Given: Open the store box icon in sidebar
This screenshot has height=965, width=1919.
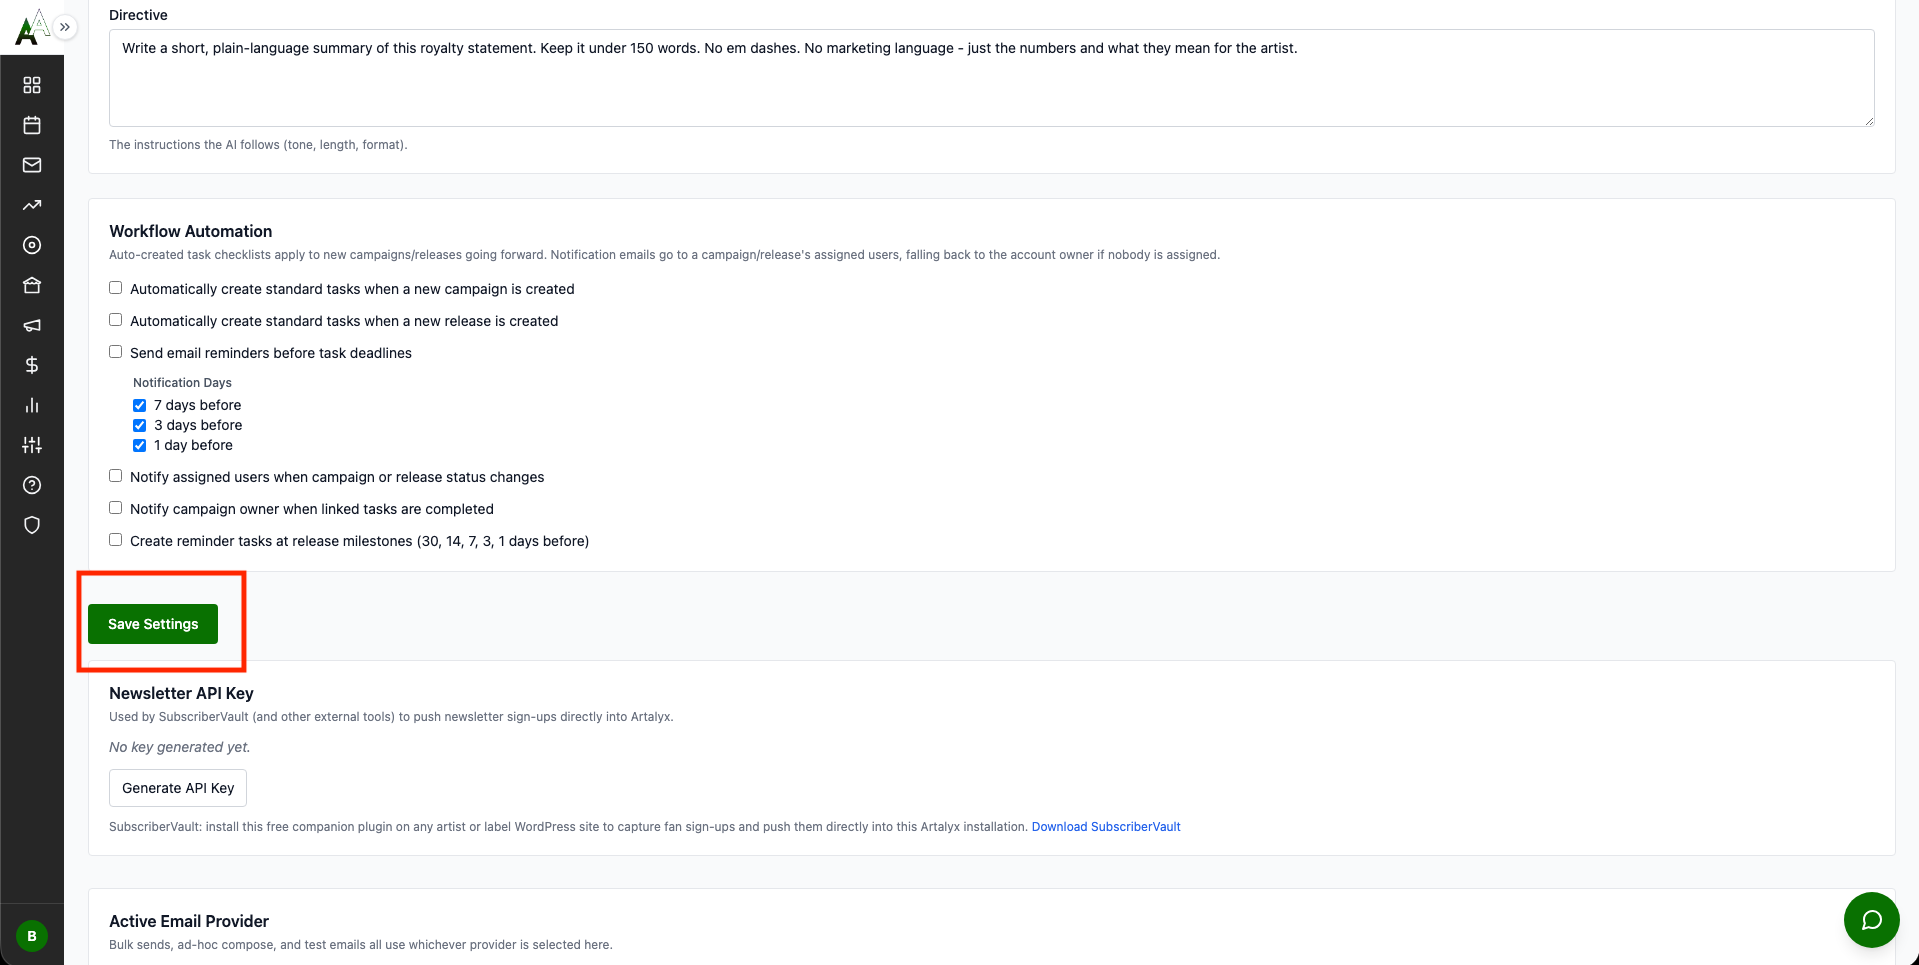Looking at the screenshot, I should tap(32, 285).
